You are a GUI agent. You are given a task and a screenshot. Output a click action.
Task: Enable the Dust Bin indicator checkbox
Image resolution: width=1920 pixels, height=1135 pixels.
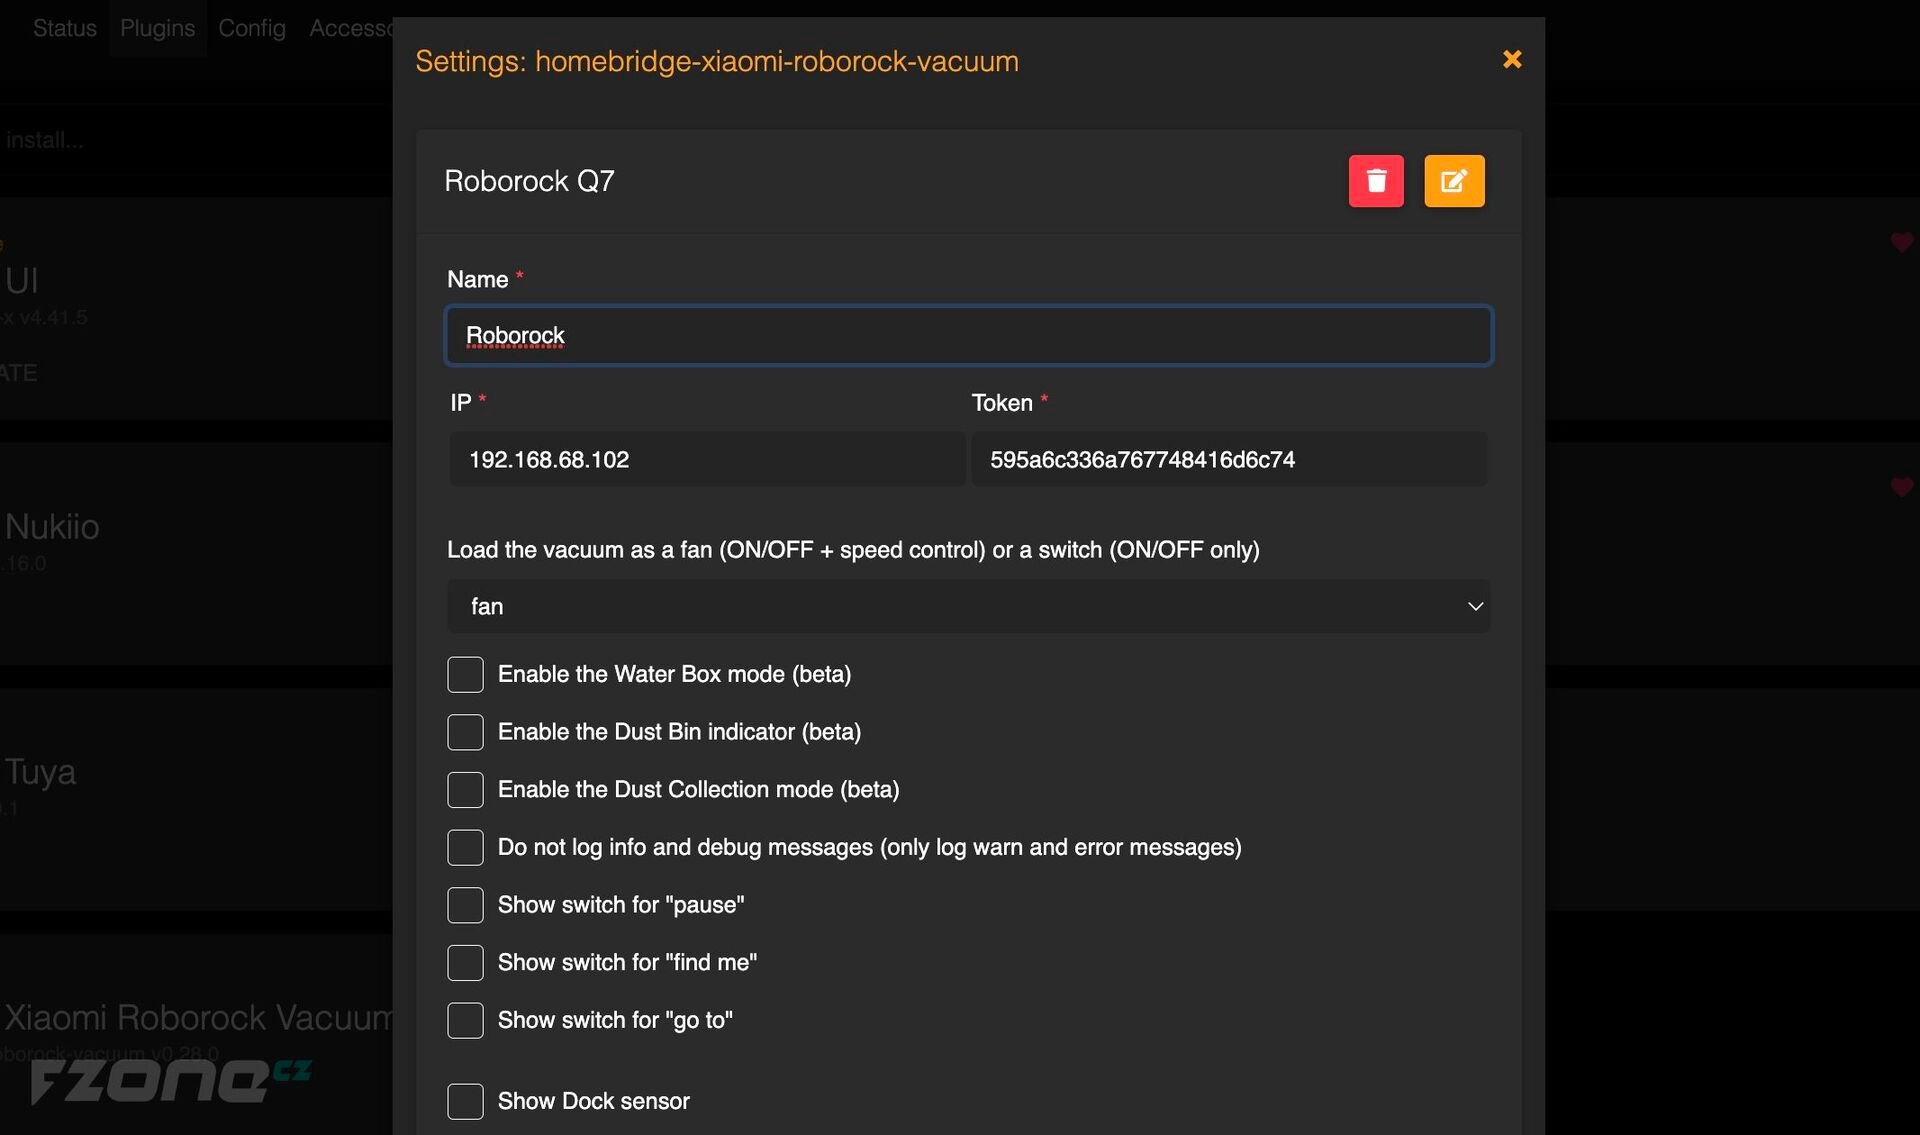click(465, 731)
